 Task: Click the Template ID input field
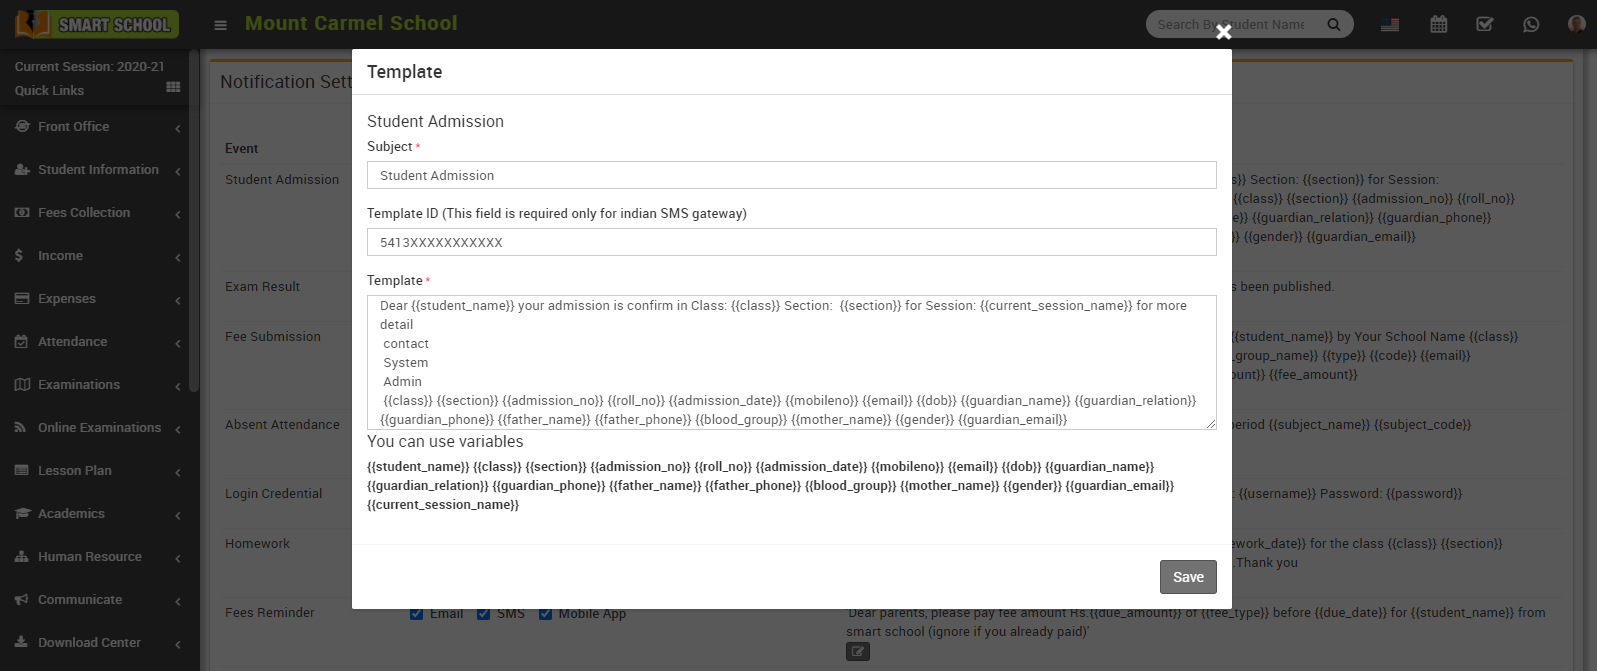792,242
